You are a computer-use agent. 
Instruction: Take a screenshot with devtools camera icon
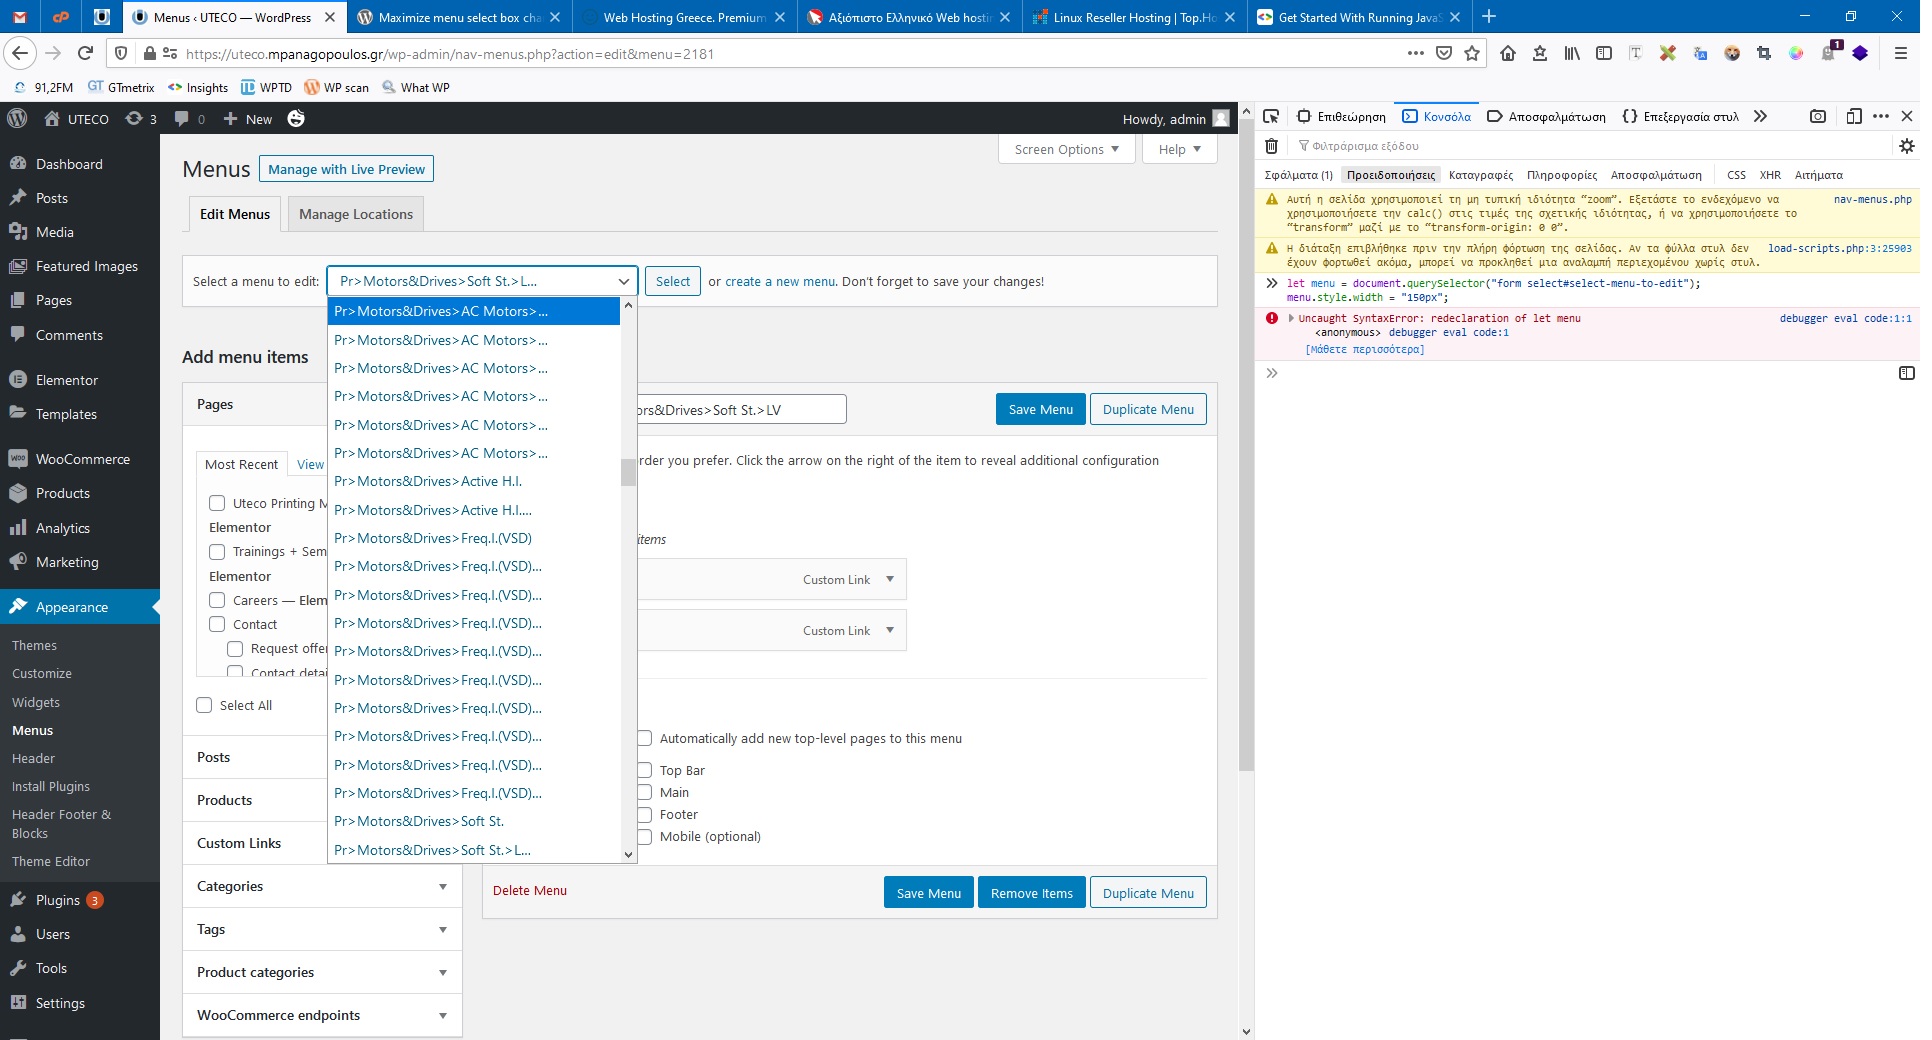(1818, 116)
